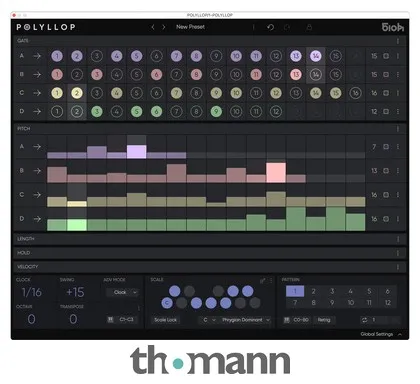Change direction arrow of Pitch lane B

(37, 171)
